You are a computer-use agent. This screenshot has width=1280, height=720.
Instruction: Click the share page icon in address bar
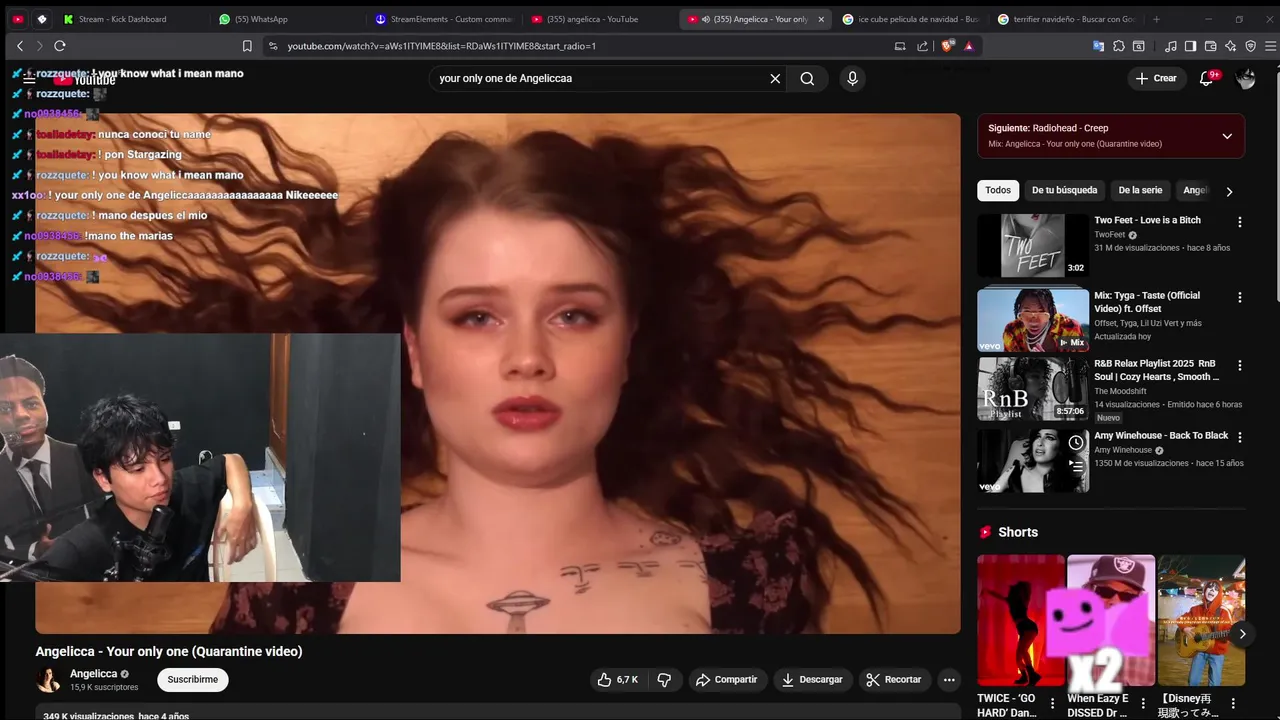pos(922,46)
